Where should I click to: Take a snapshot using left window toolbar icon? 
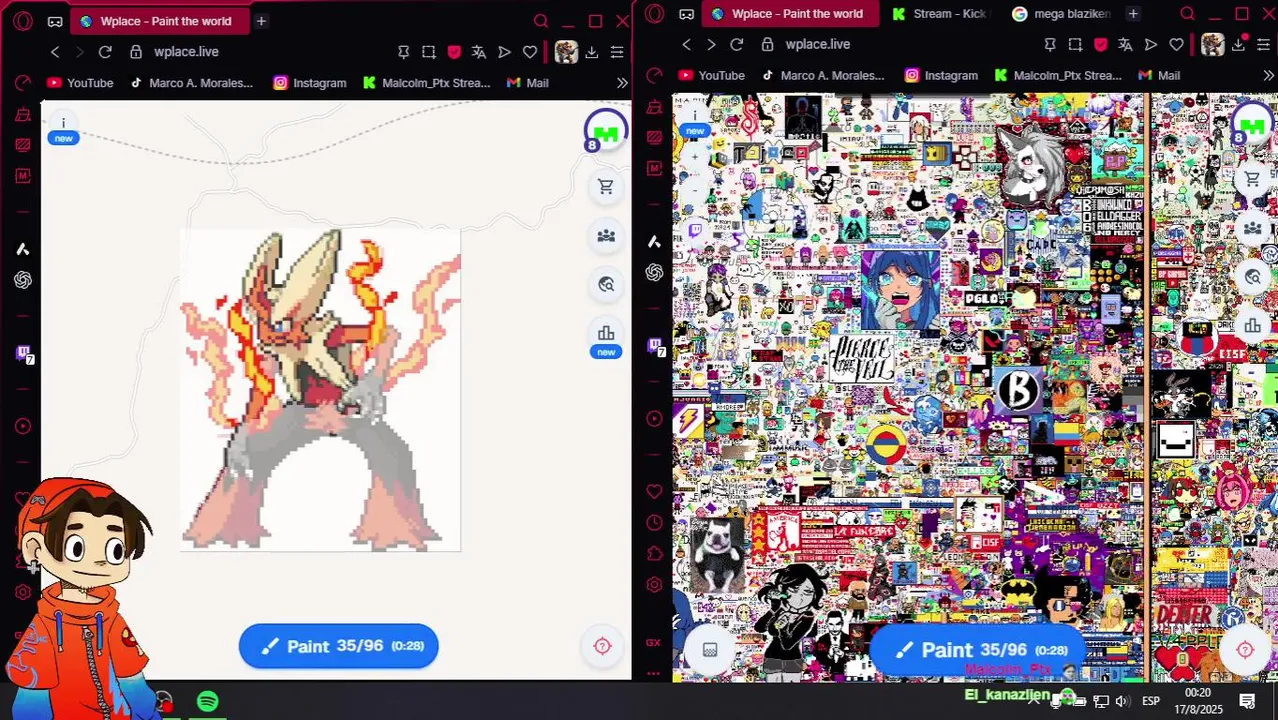[429, 52]
